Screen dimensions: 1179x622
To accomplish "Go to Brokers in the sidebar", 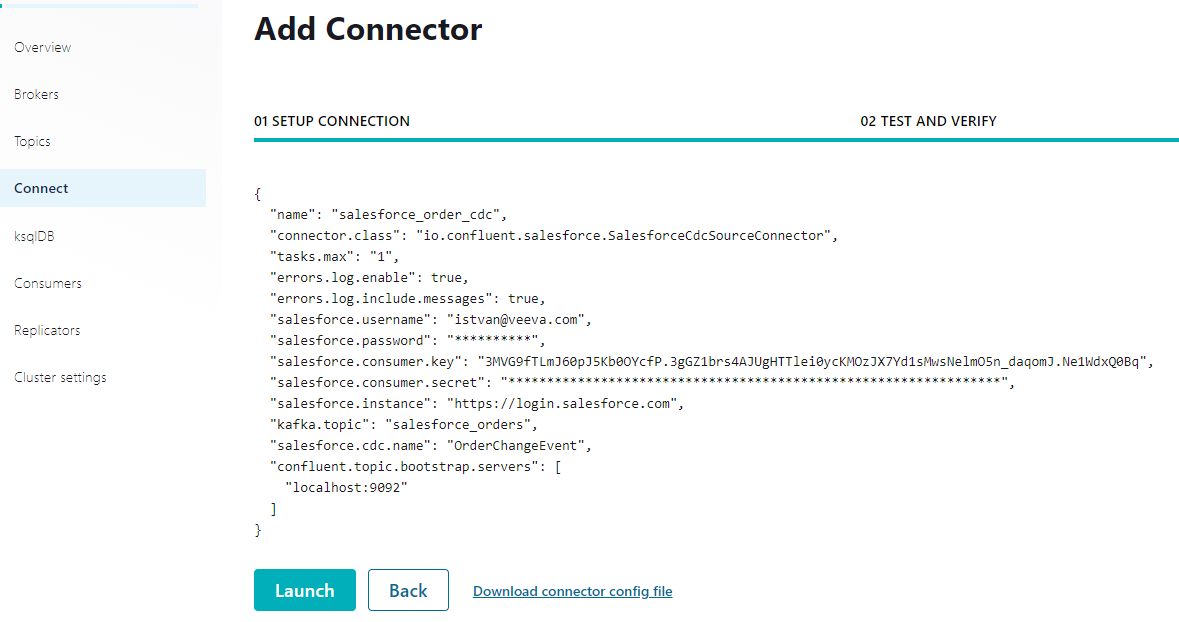I will click(x=37, y=94).
